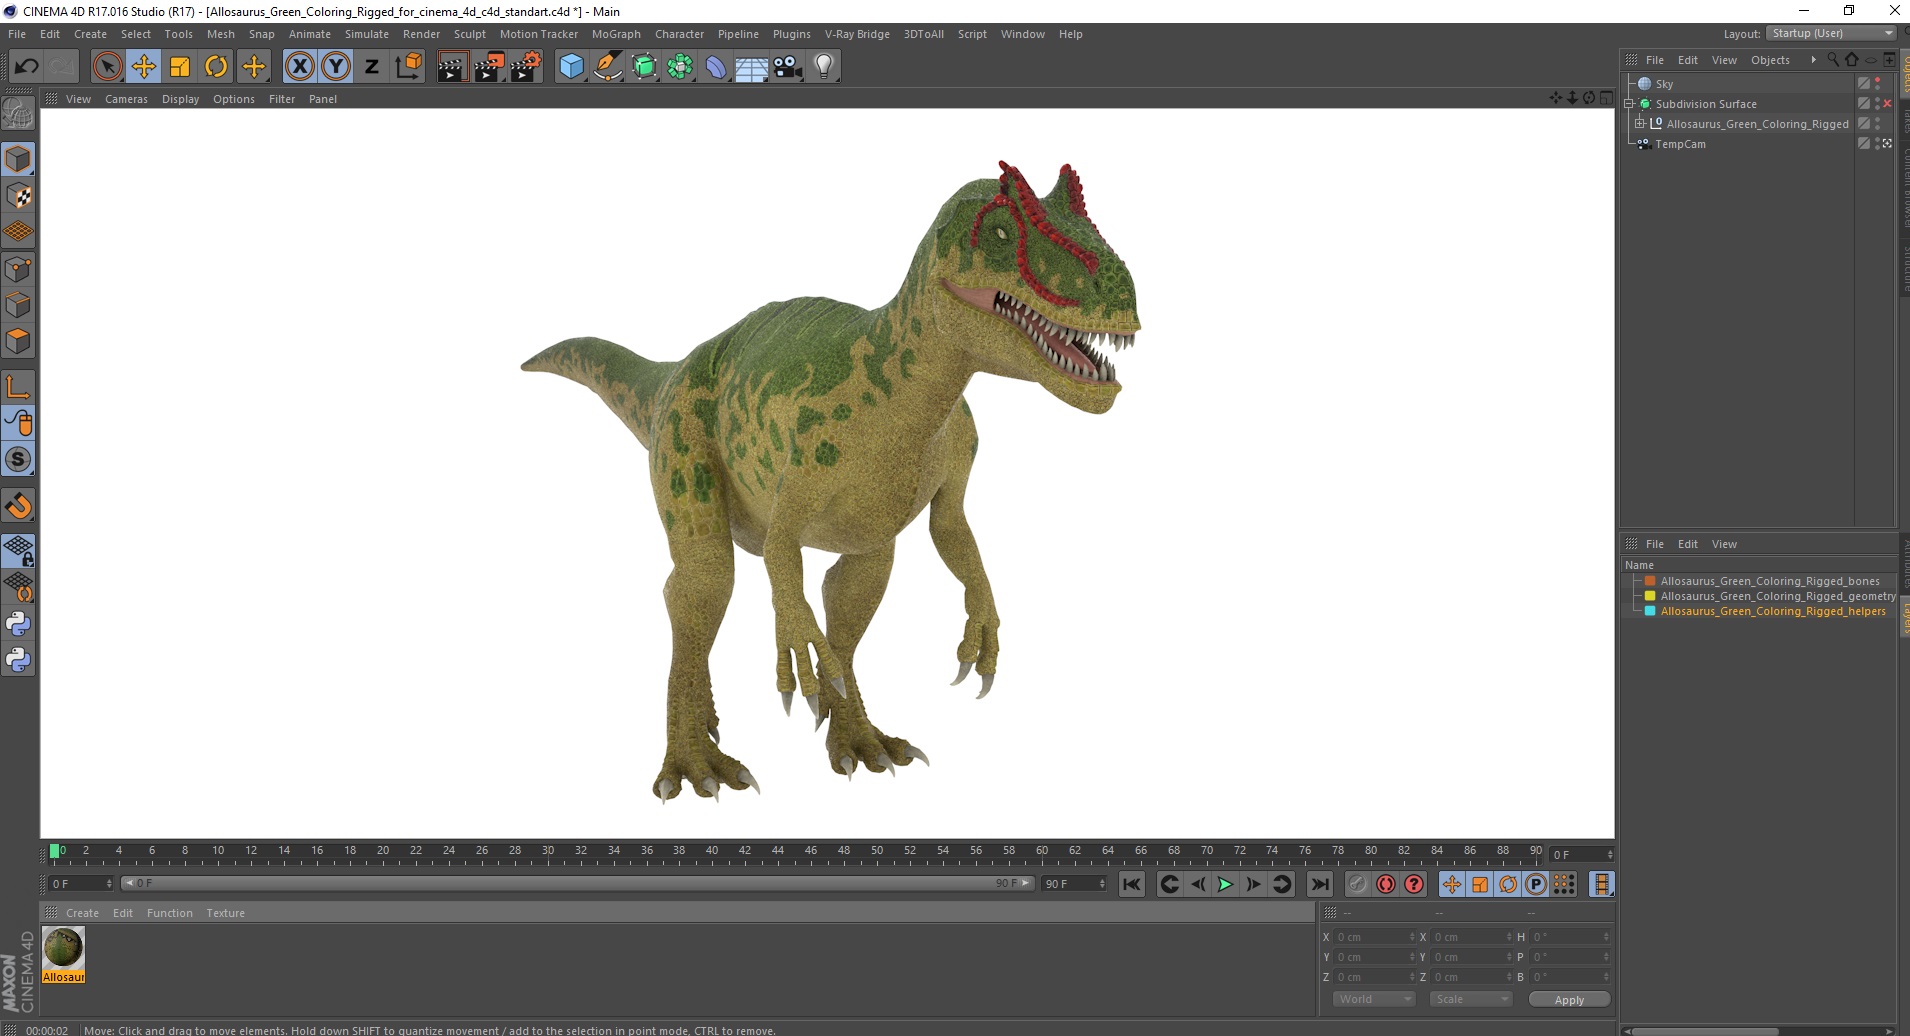Open the Scale mode dropdown

[1471, 999]
